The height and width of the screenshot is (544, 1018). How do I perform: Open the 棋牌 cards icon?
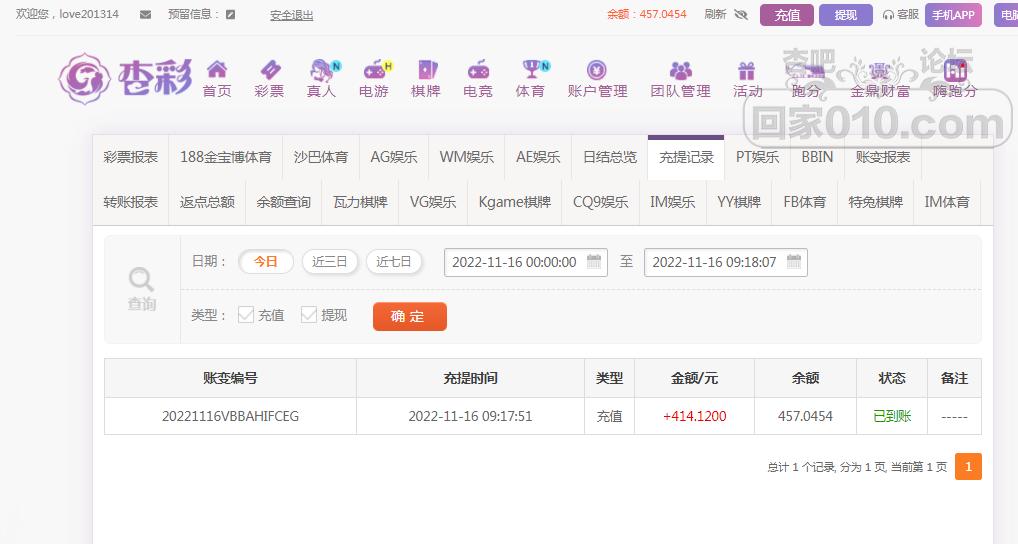(x=426, y=70)
